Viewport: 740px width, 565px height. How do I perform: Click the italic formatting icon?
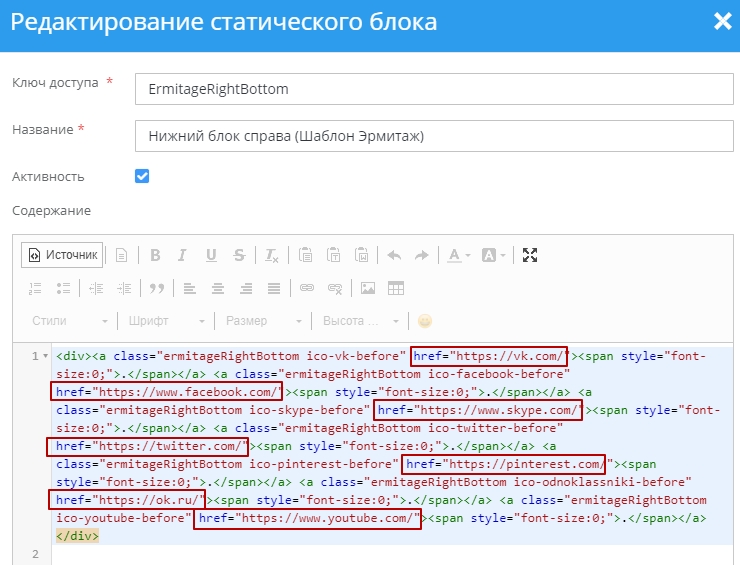click(x=183, y=255)
